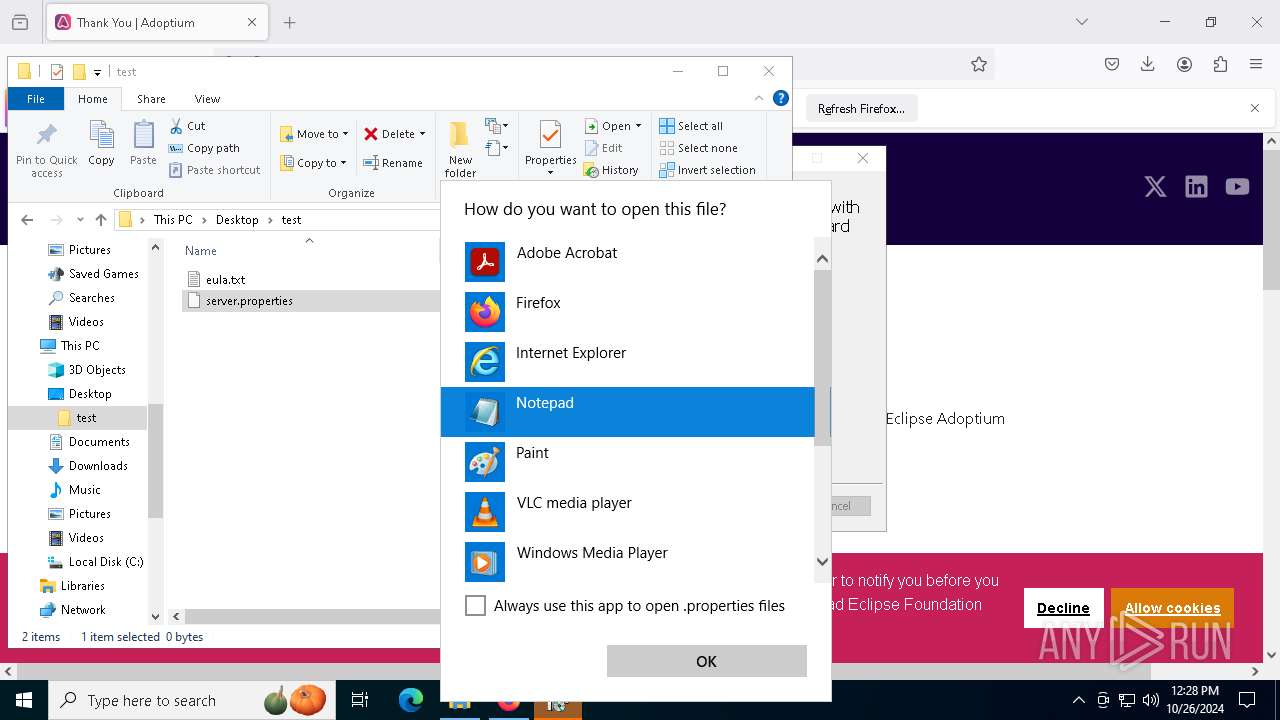Click Select none in the ribbon
This screenshot has height=720, width=1280.
point(698,148)
